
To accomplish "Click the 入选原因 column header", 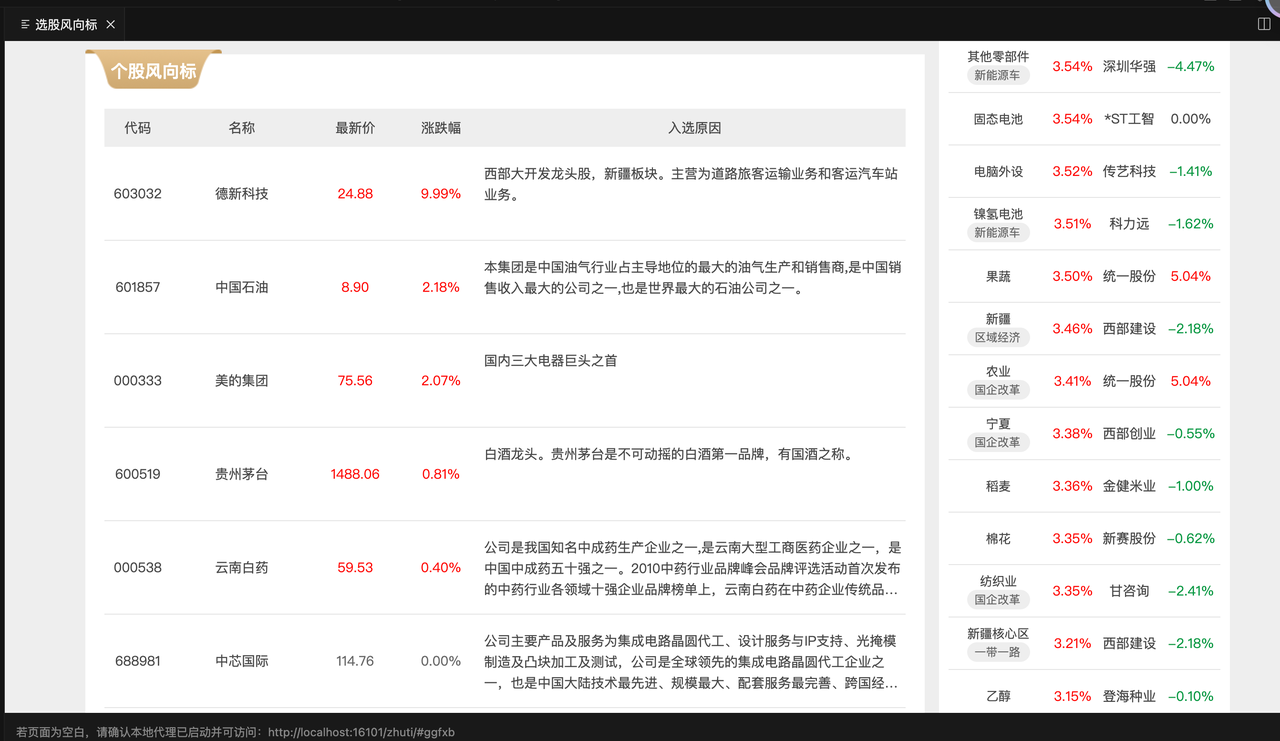I will 695,128.
